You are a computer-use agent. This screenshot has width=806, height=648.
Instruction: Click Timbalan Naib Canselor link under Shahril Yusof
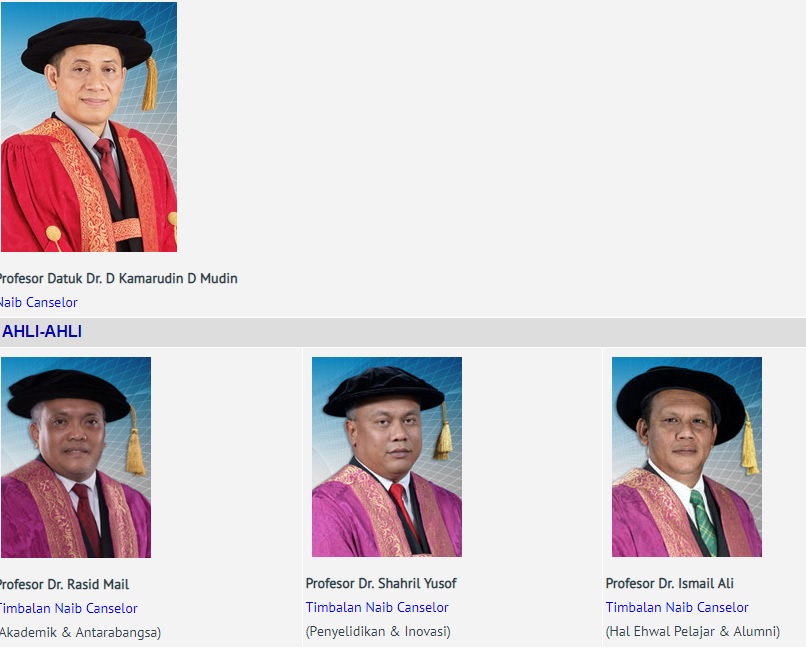(377, 607)
